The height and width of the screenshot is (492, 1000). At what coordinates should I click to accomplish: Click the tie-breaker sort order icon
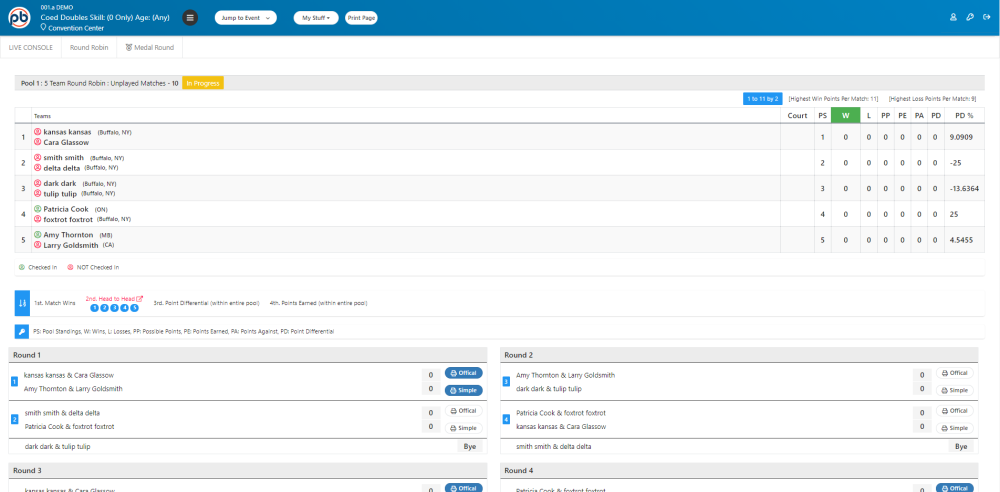[22, 303]
